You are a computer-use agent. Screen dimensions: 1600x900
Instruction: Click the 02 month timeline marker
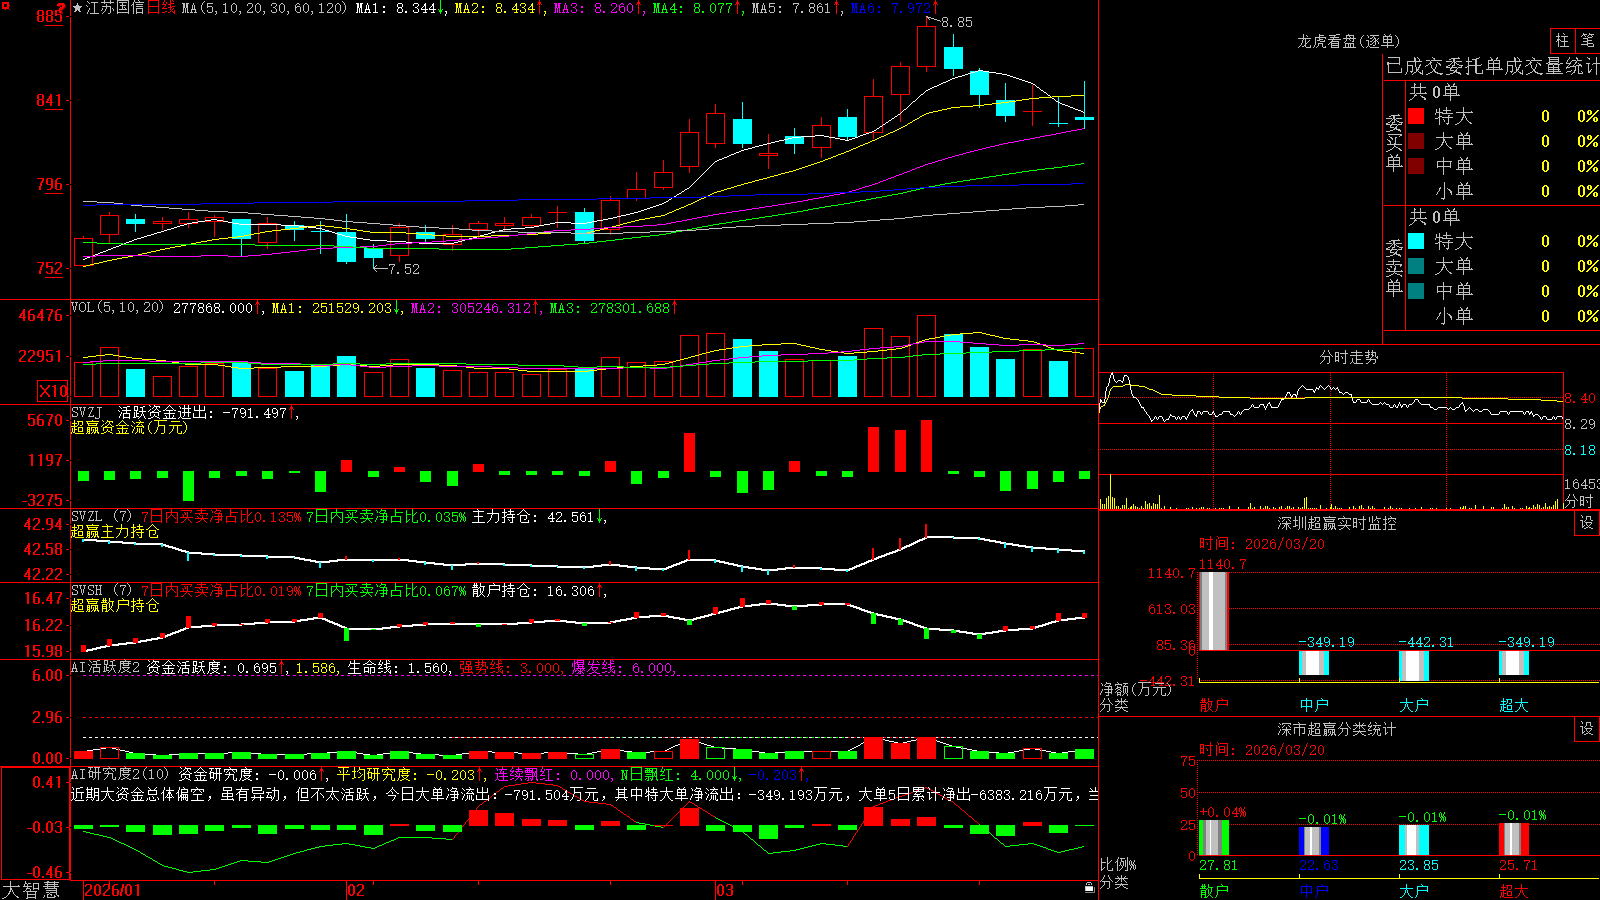click(356, 890)
